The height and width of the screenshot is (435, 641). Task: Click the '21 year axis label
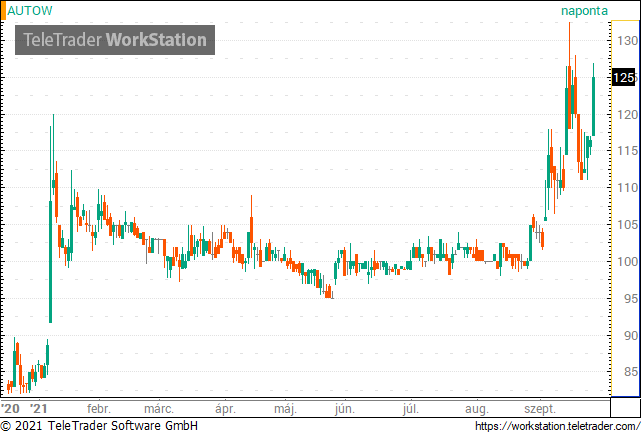(39, 408)
